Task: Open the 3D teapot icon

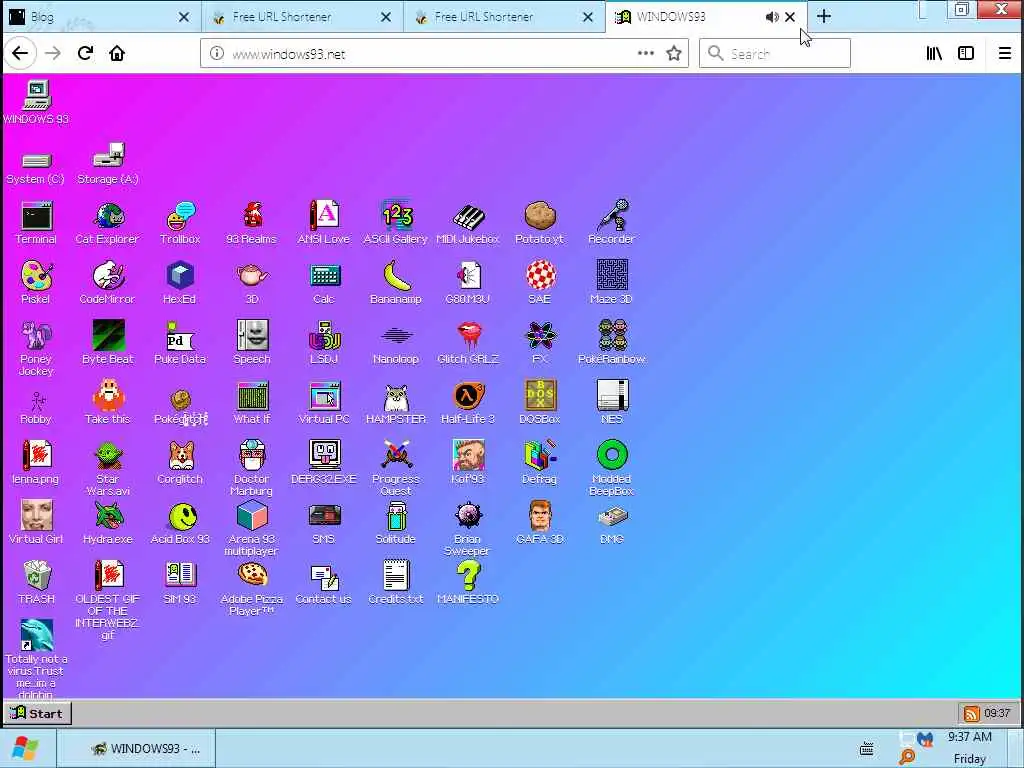Action: point(252,283)
